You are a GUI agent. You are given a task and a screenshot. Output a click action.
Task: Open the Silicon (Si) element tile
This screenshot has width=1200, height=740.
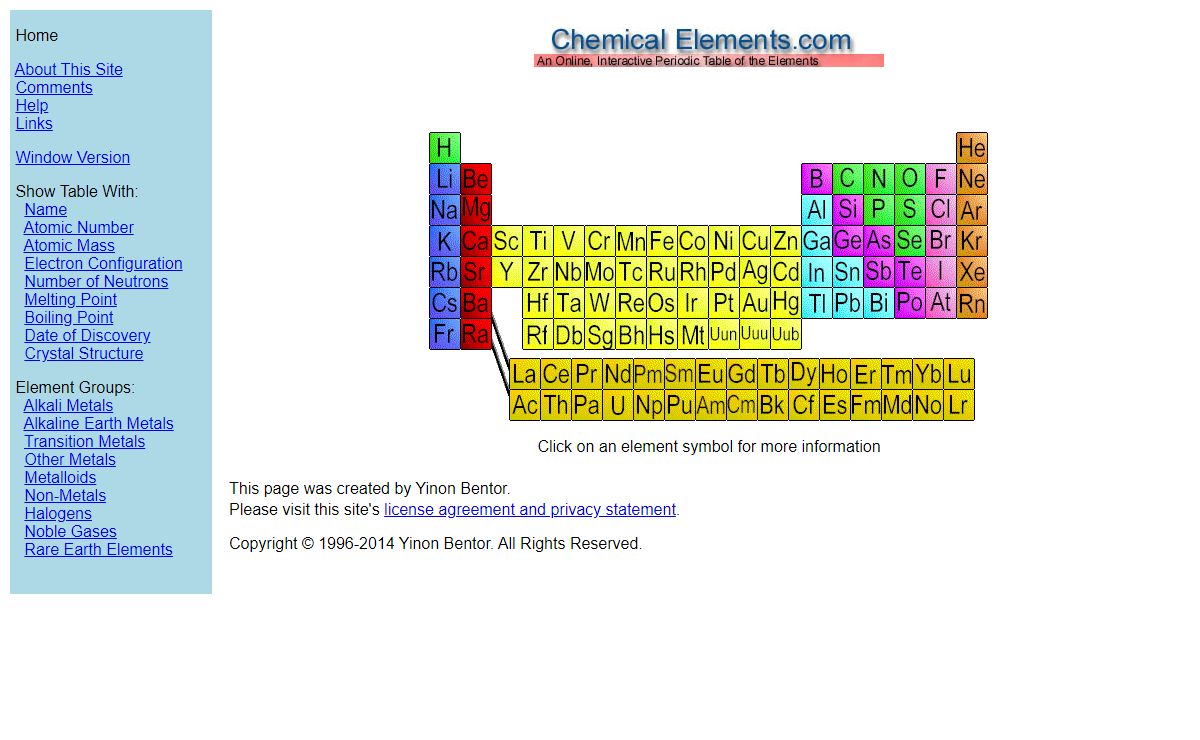tap(848, 210)
